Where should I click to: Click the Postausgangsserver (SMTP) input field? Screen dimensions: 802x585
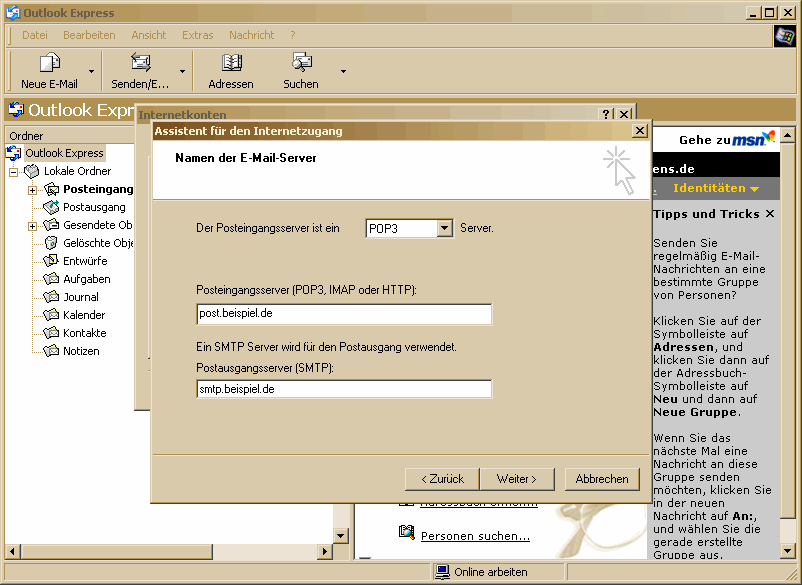(x=344, y=389)
